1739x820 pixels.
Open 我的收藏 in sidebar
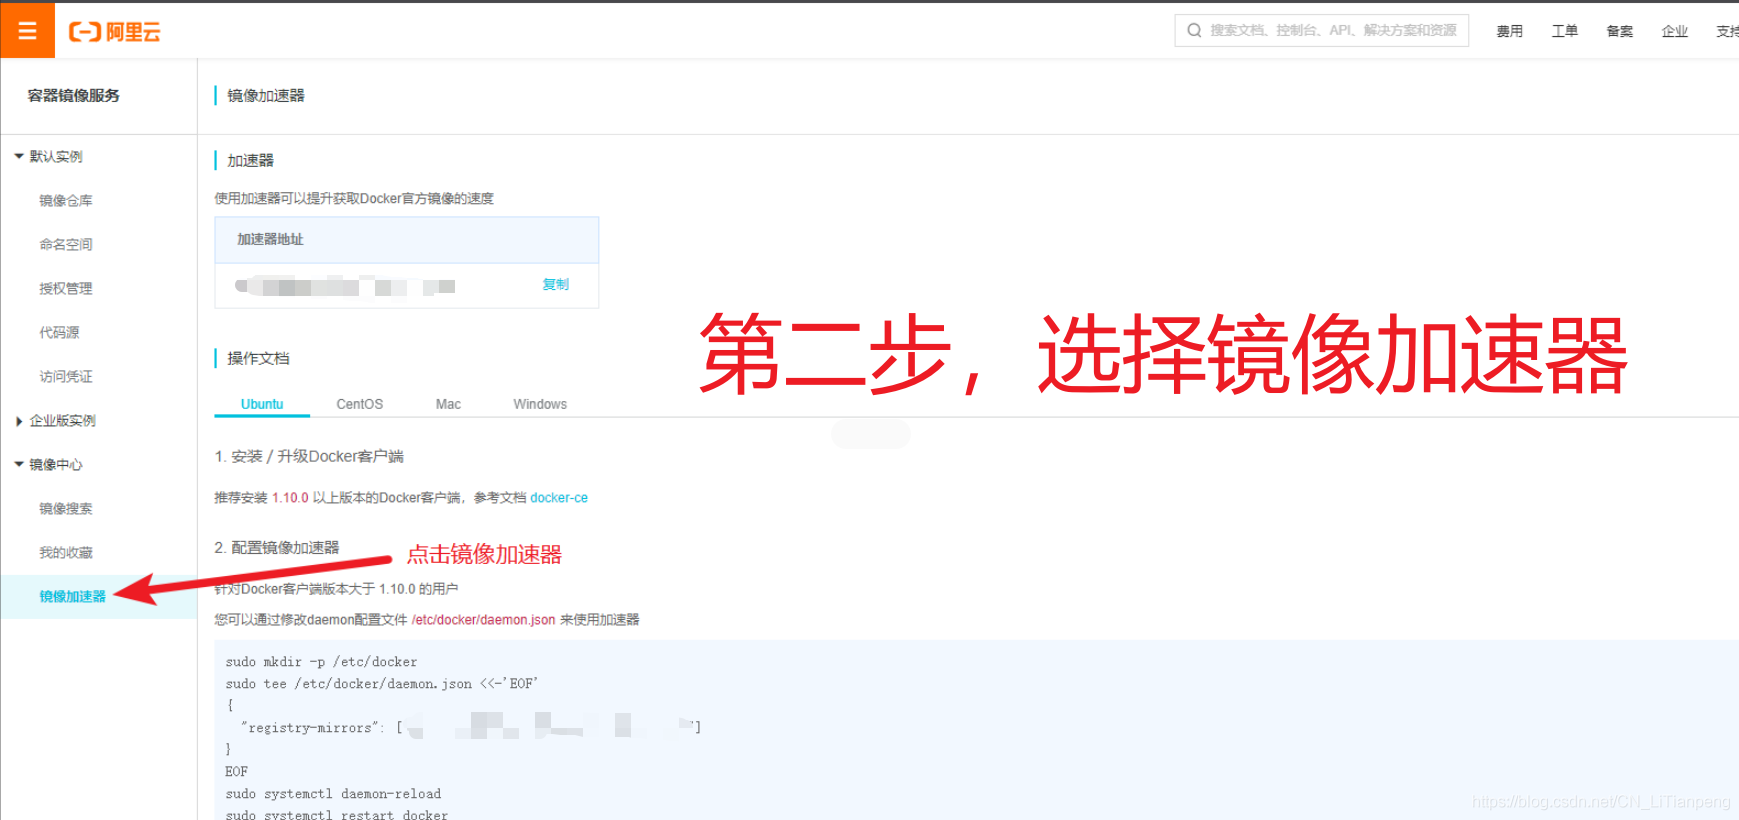point(66,552)
